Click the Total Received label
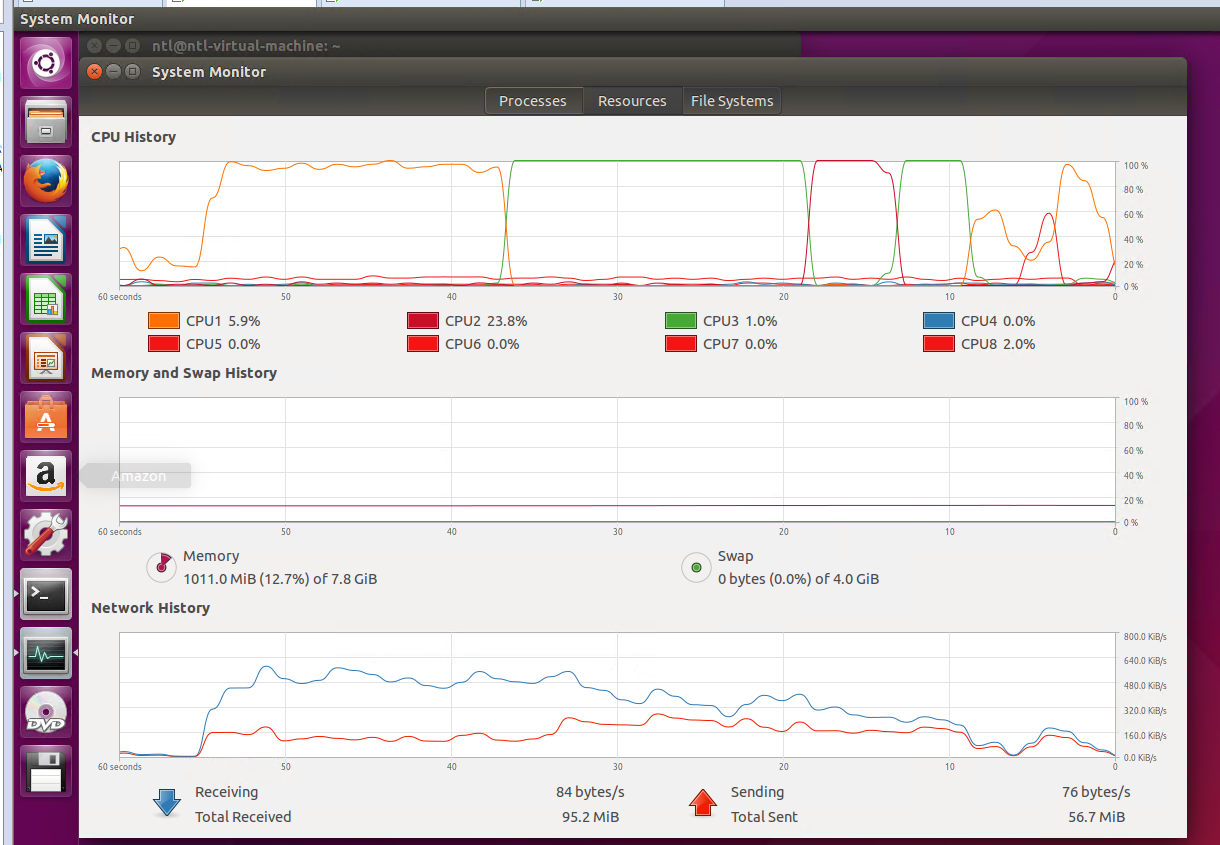Viewport: 1220px width, 845px height. coord(243,817)
